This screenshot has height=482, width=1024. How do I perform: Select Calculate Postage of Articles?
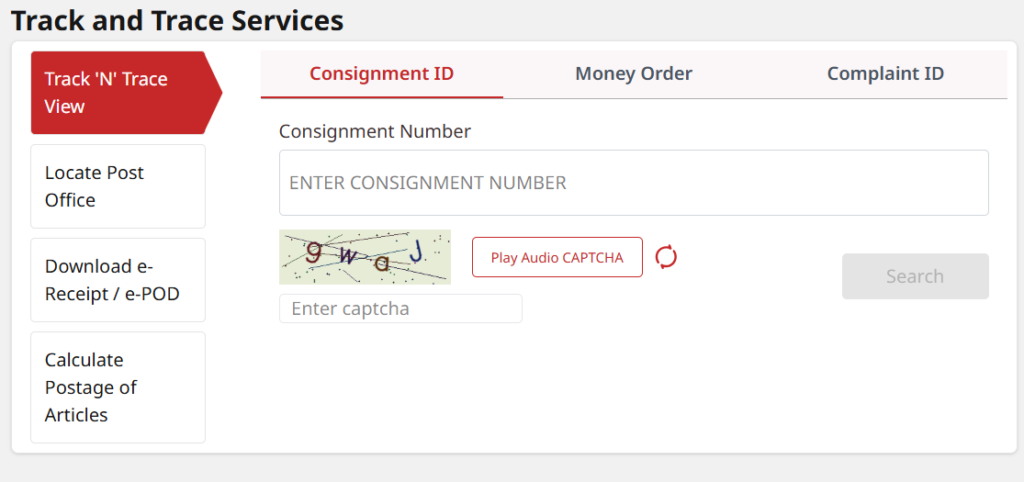[x=118, y=387]
